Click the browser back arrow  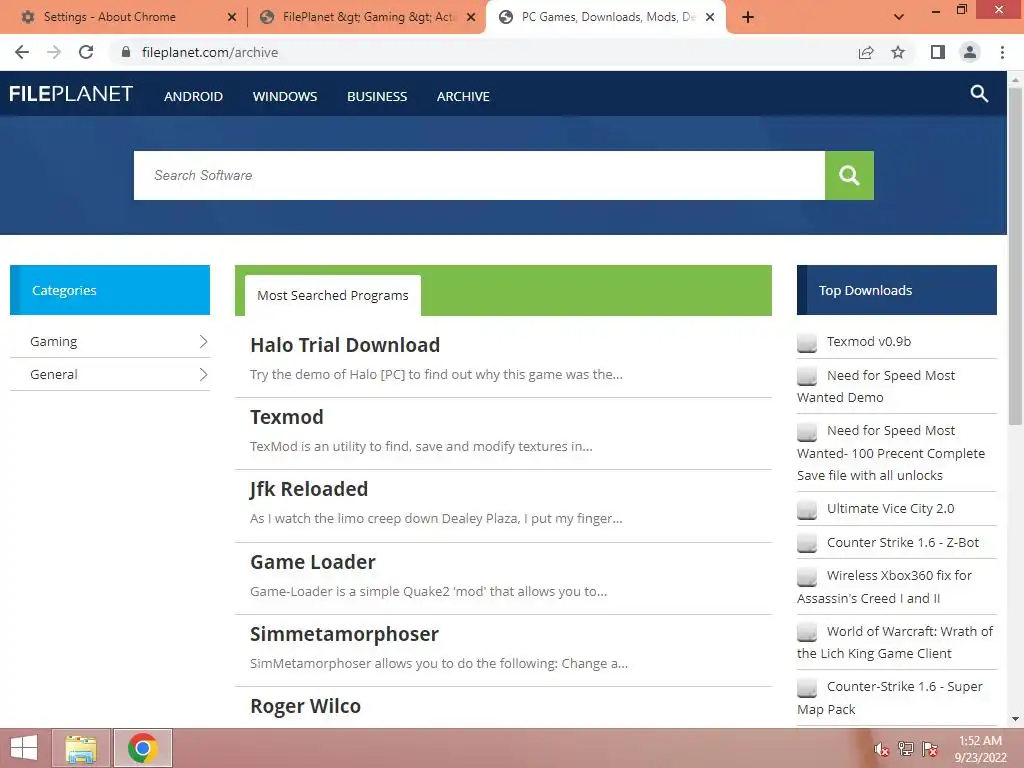pyautogui.click(x=22, y=52)
